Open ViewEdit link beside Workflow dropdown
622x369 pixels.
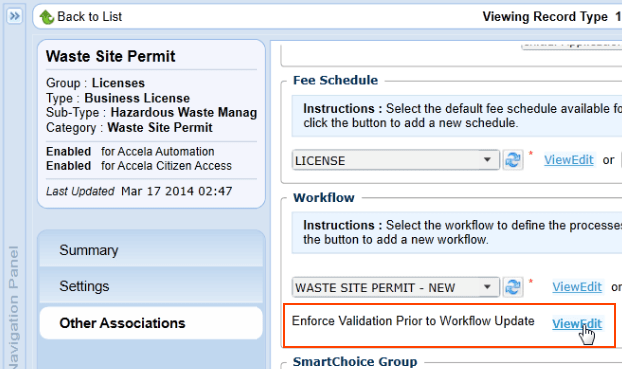tap(577, 287)
